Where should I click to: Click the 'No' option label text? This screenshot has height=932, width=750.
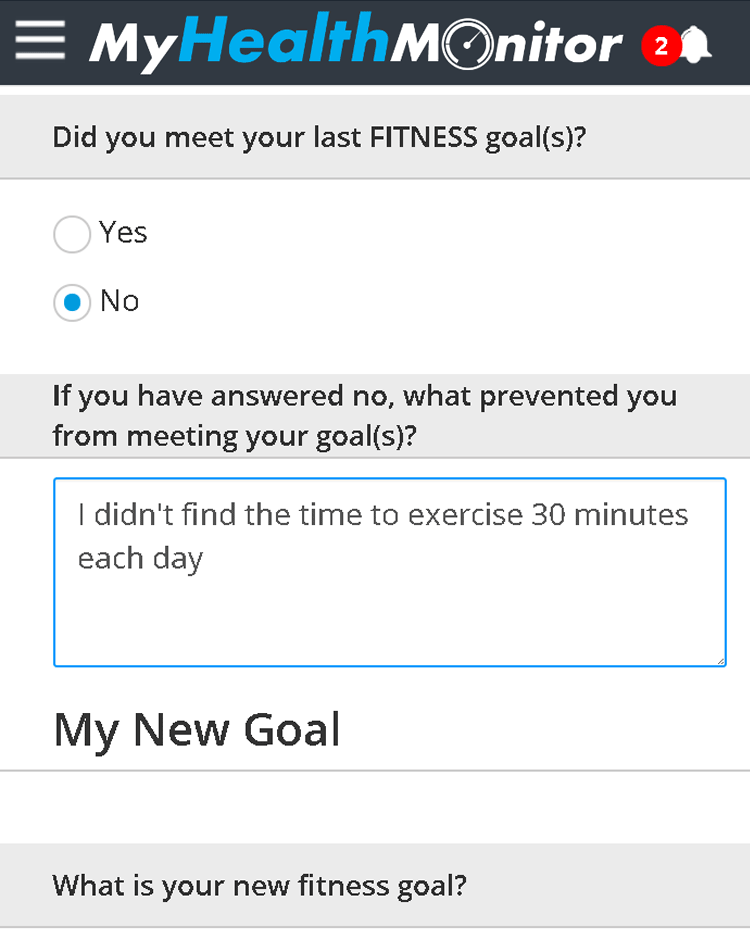click(x=119, y=301)
